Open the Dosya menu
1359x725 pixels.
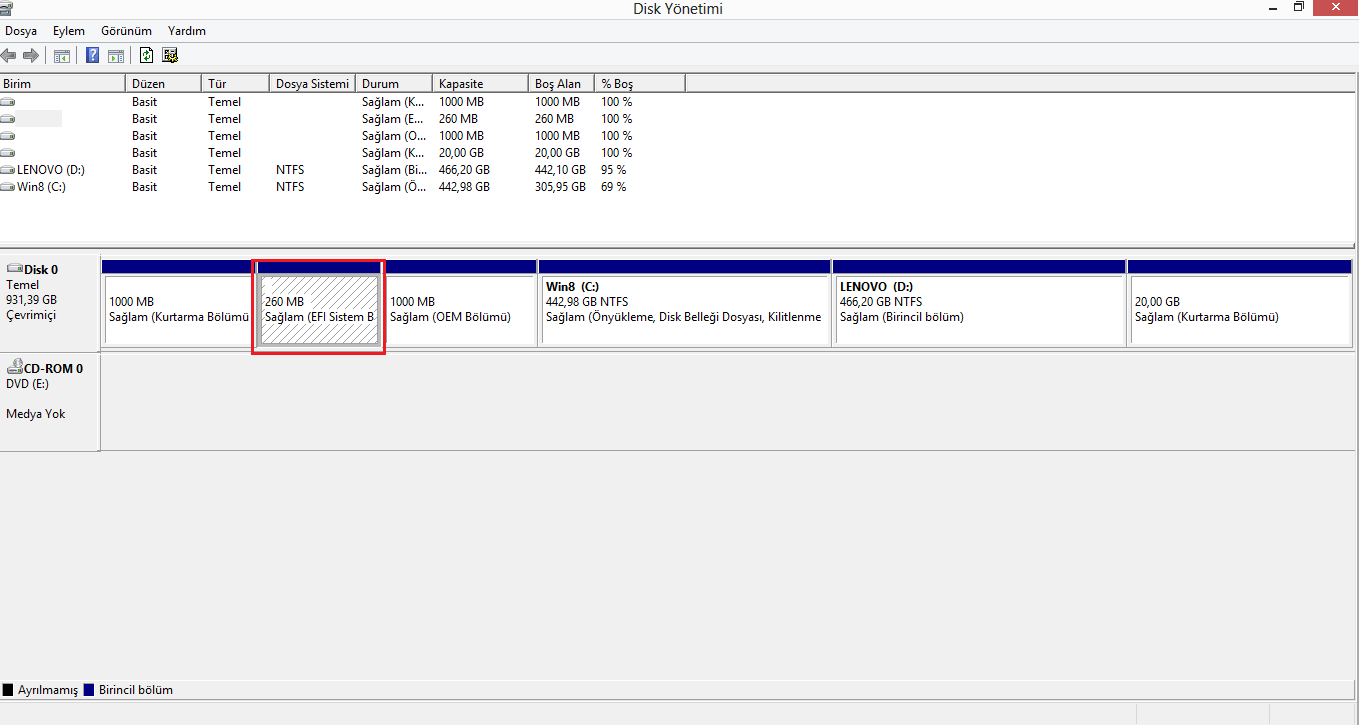(21, 31)
